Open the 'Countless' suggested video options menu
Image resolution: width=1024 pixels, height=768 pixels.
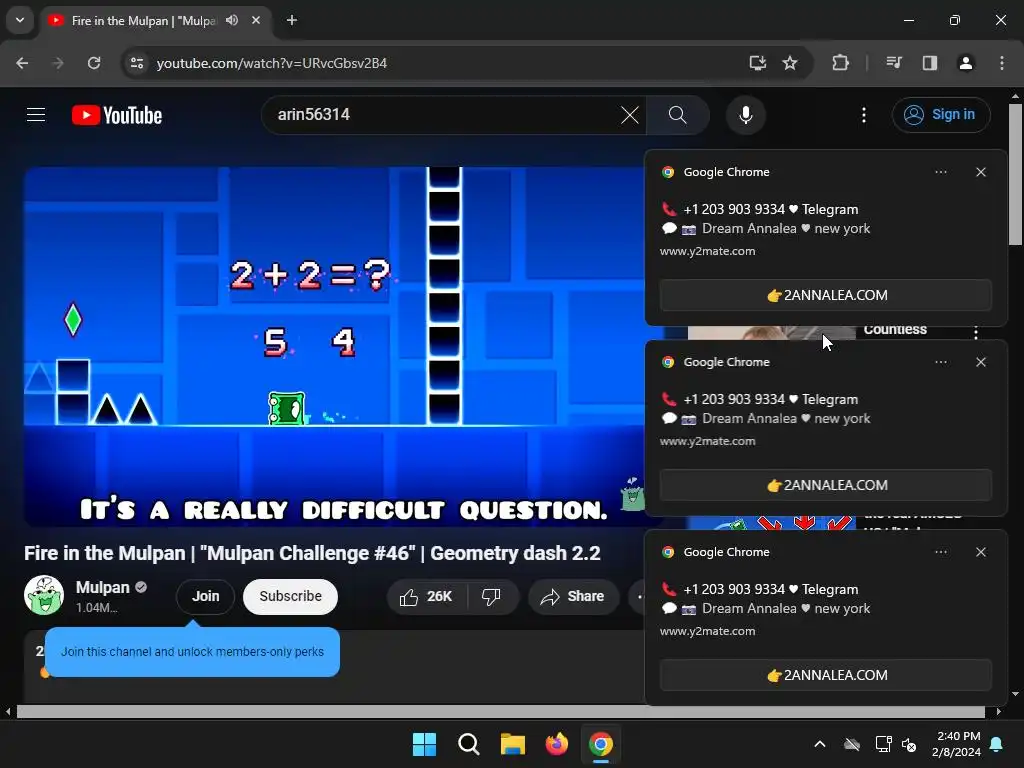point(976,332)
